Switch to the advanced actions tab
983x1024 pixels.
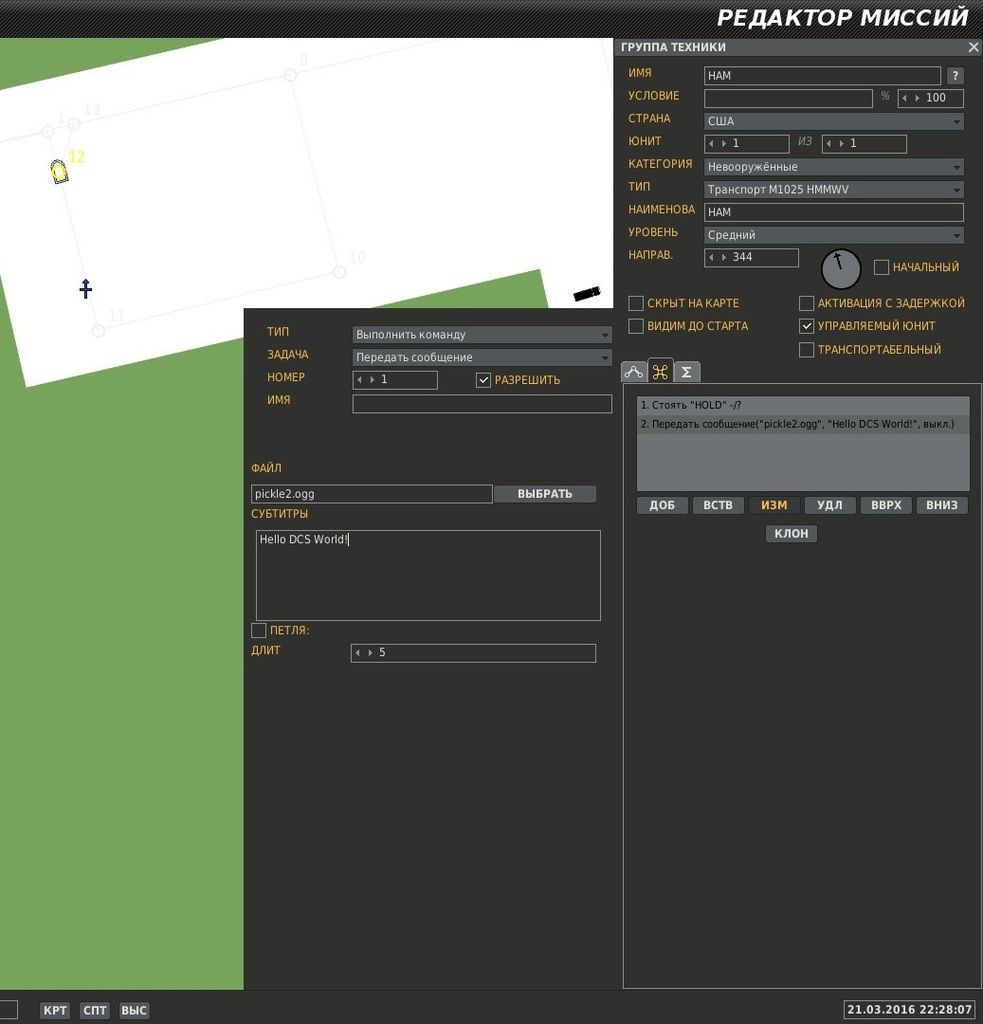(x=660, y=372)
